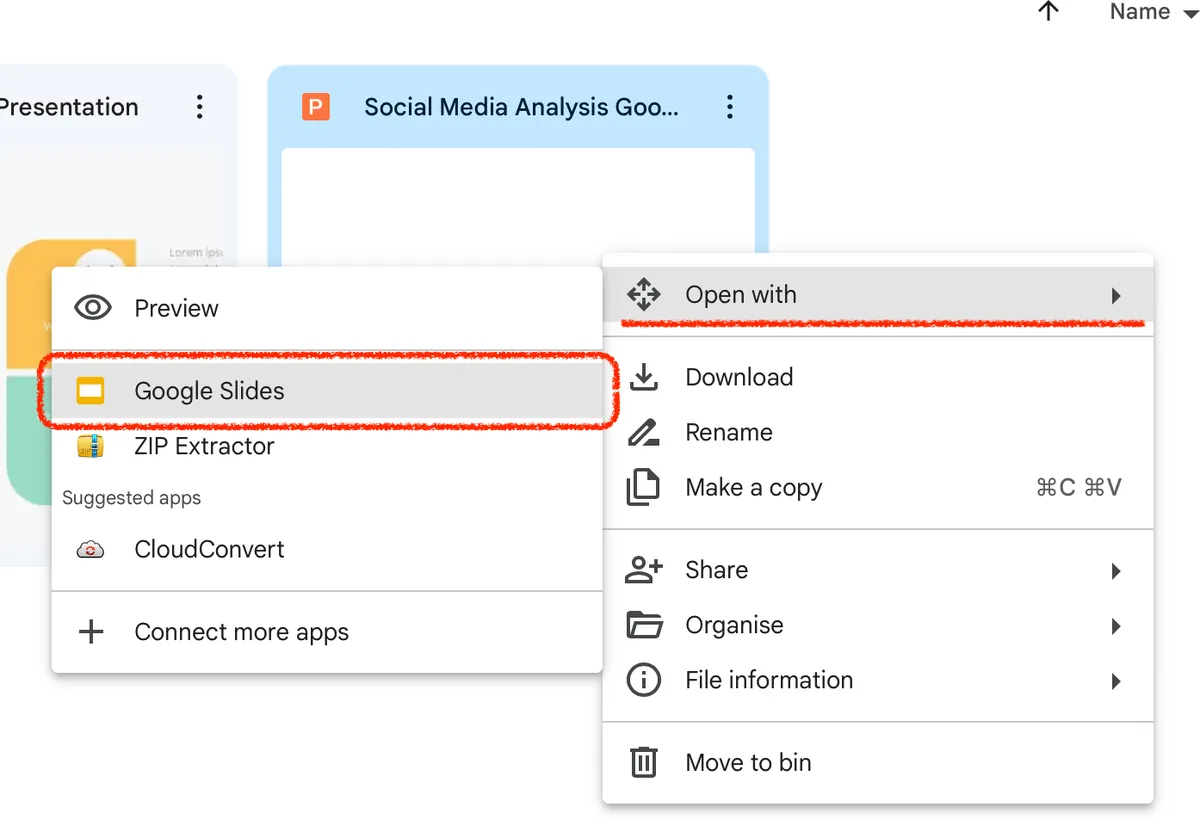Click the Rename pencil icon
The height and width of the screenshot is (838, 1200).
(x=643, y=433)
